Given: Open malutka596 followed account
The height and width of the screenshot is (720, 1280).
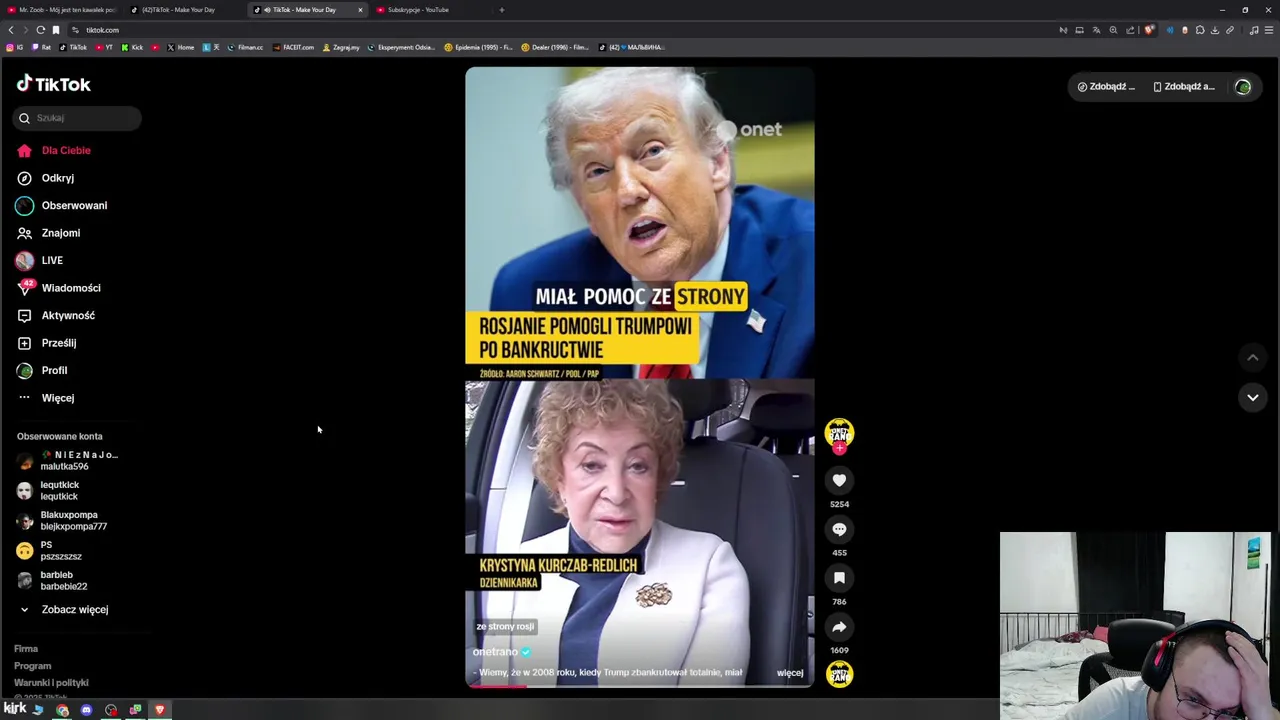Looking at the screenshot, I should point(66,461).
